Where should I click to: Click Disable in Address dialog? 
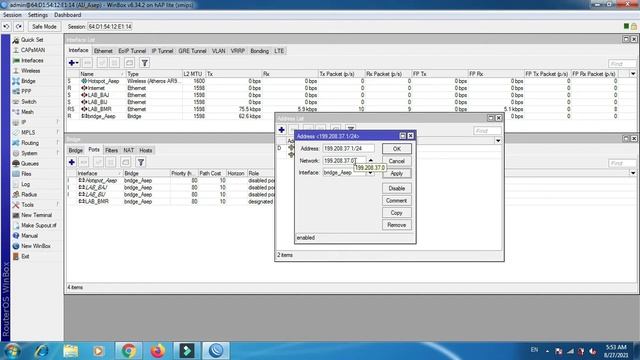point(397,189)
